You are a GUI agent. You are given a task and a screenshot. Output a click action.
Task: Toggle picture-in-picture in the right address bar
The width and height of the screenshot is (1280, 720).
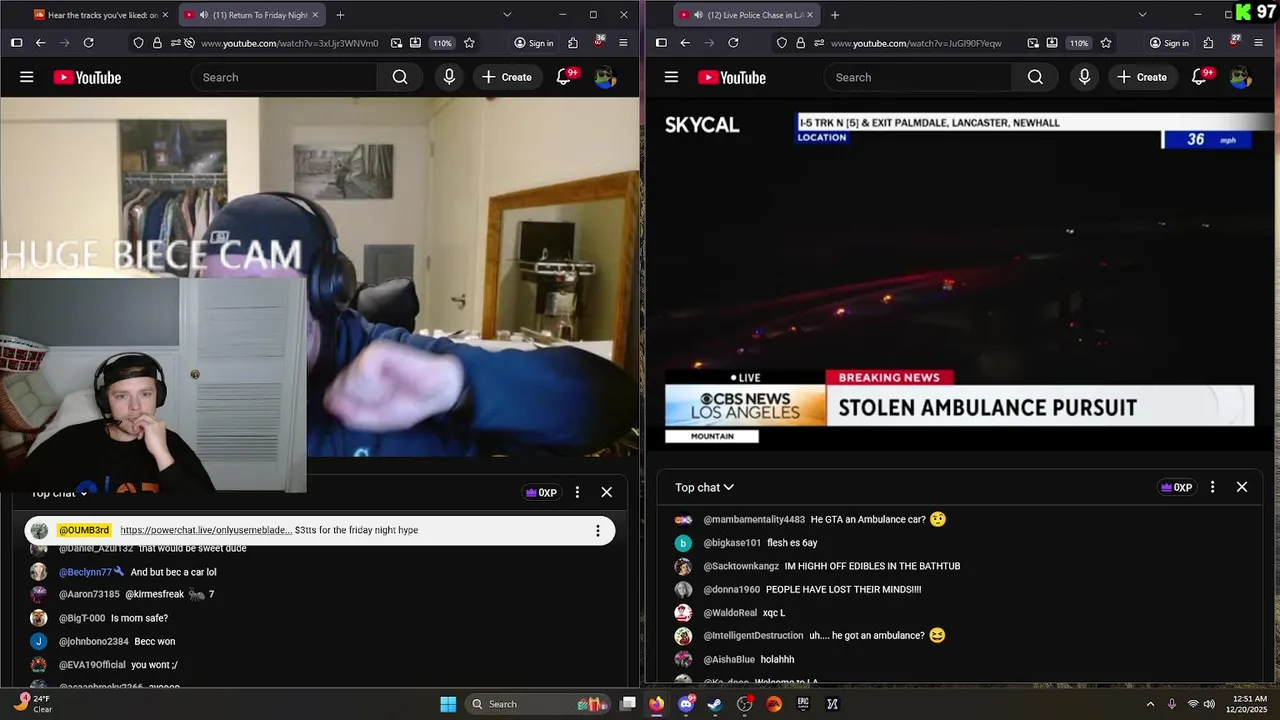1052,43
